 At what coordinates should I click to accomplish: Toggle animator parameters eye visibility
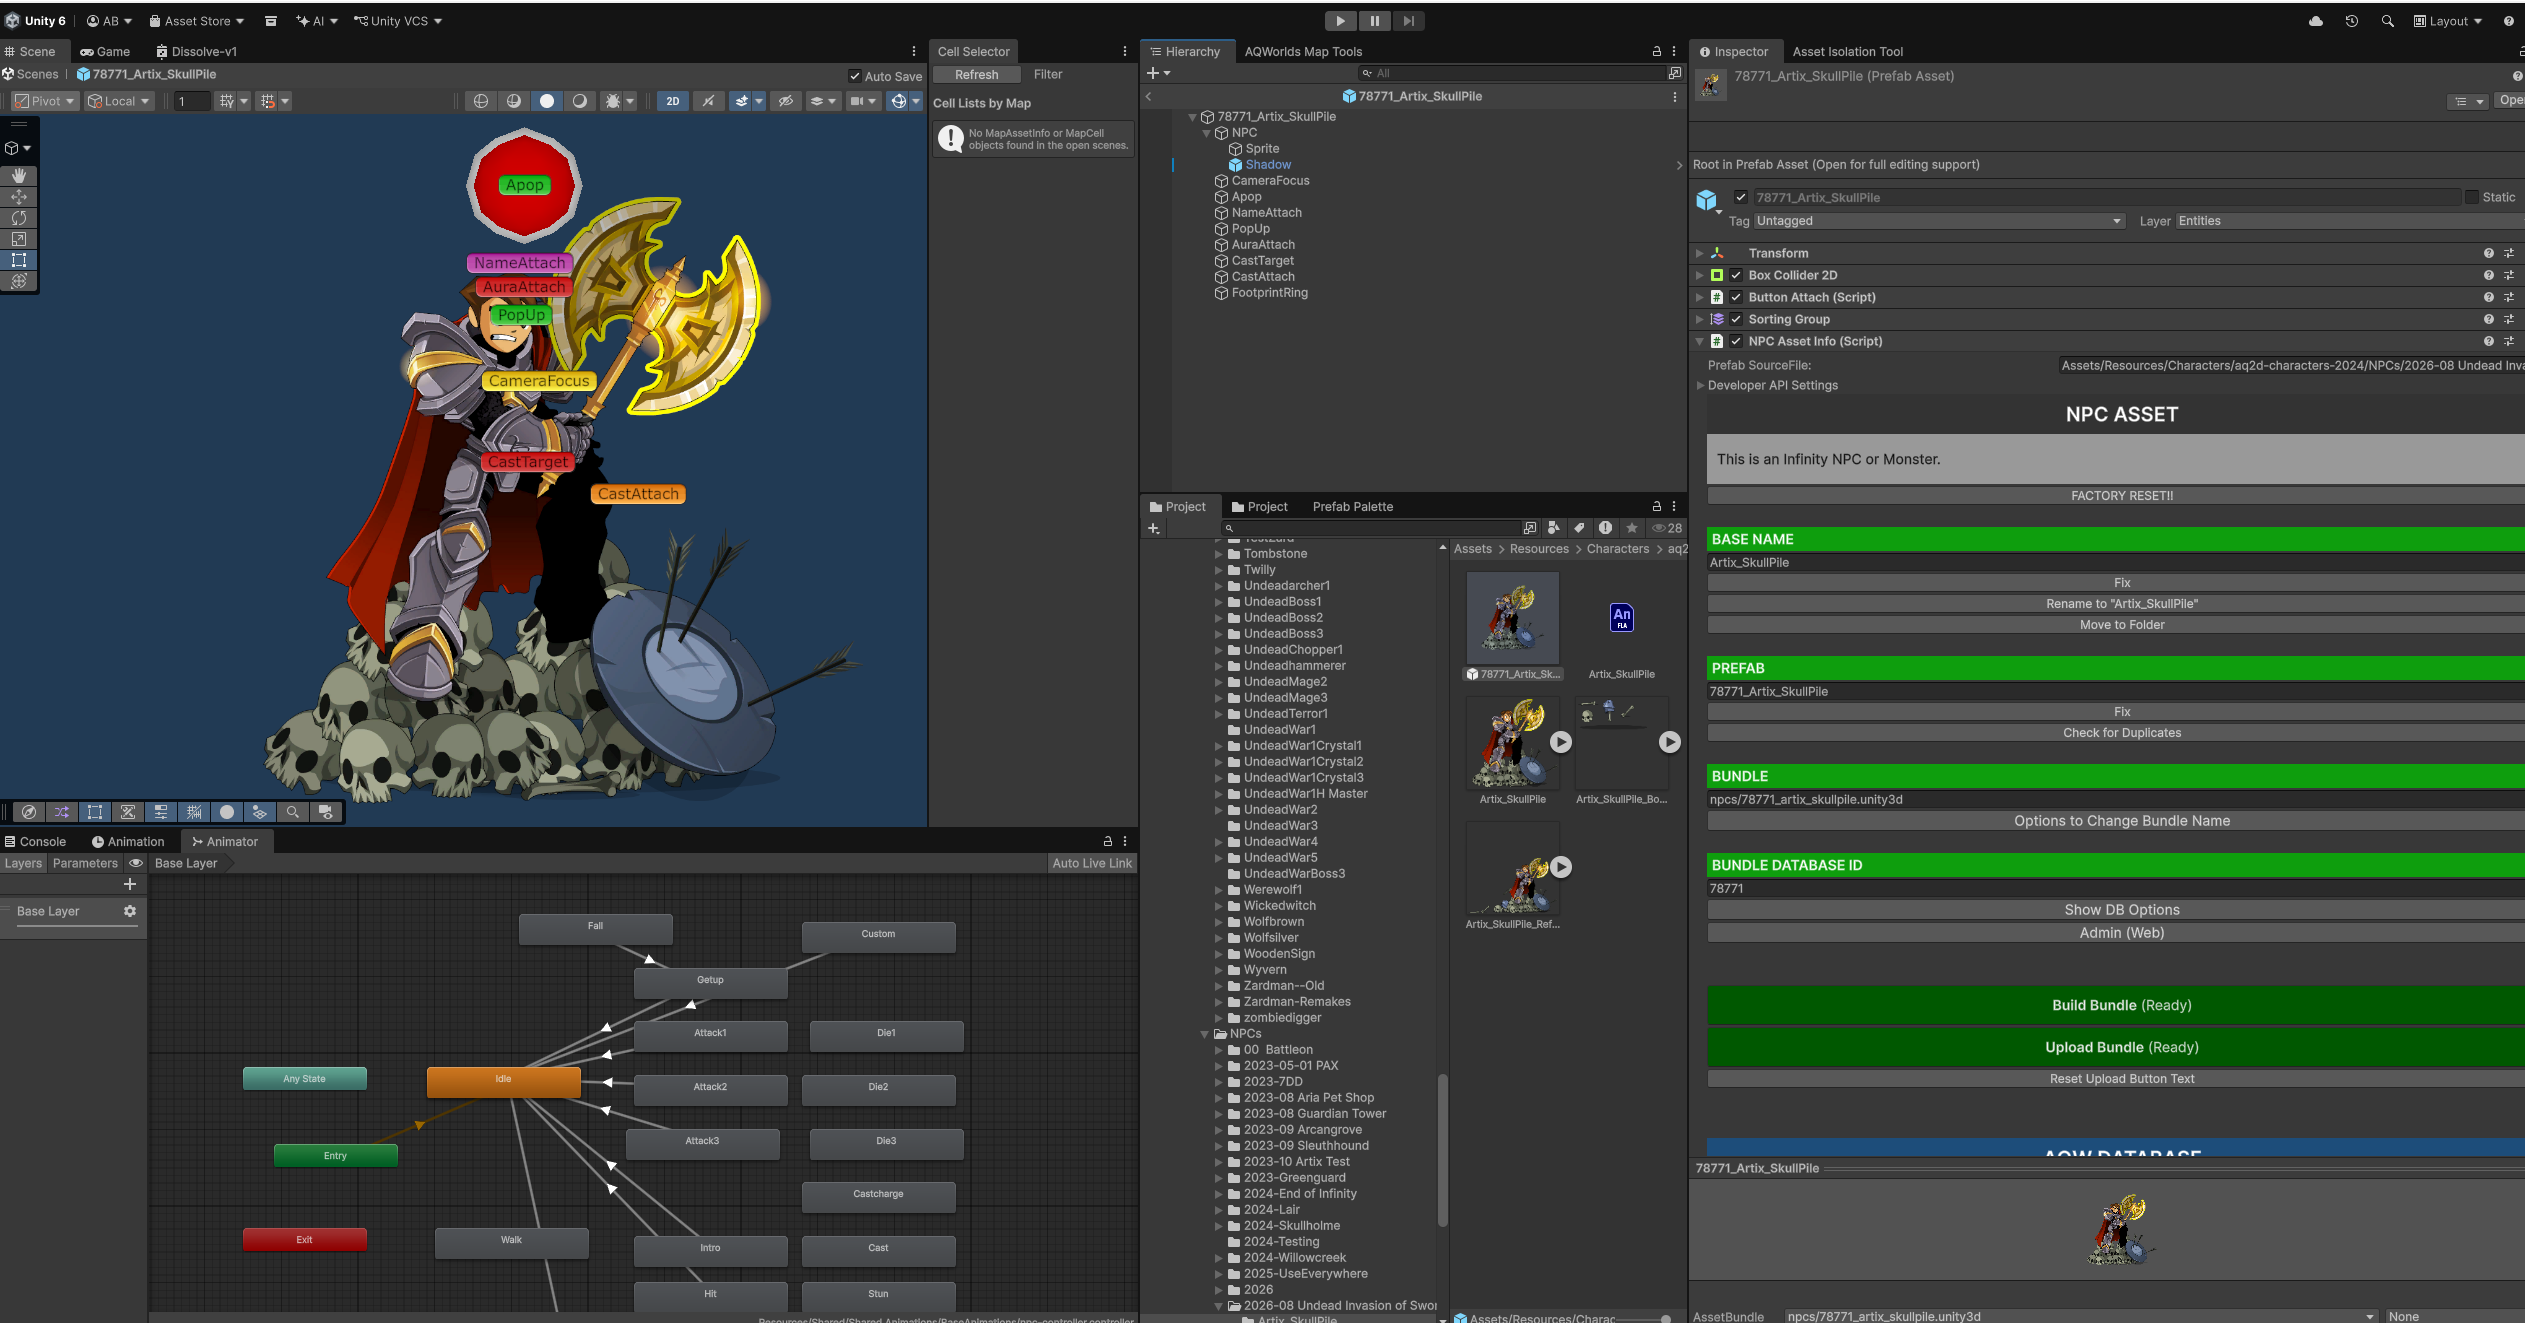coord(136,863)
